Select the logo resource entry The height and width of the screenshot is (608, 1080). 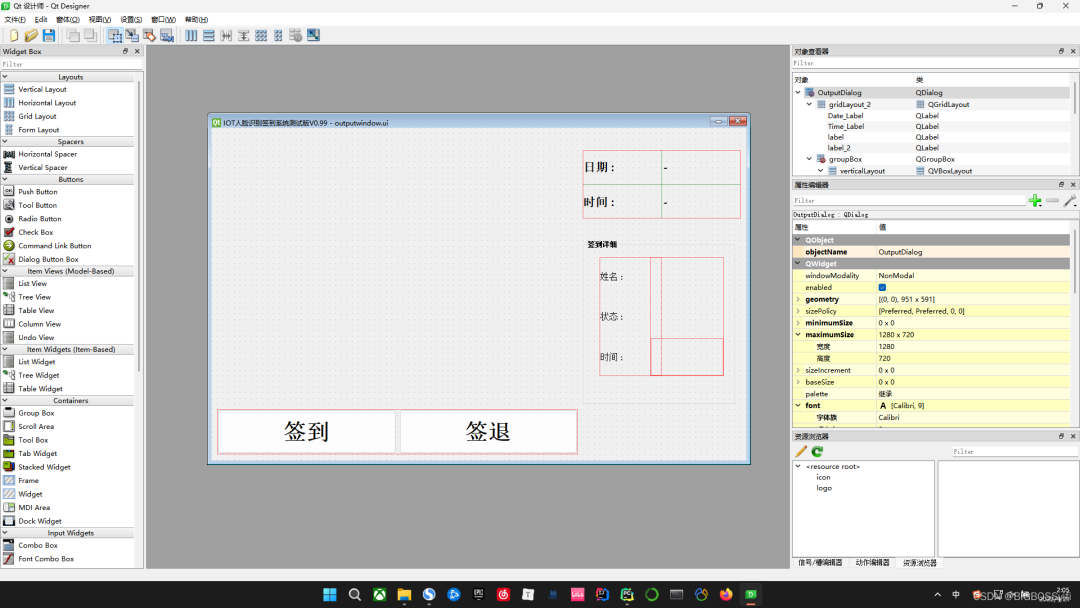pos(824,488)
